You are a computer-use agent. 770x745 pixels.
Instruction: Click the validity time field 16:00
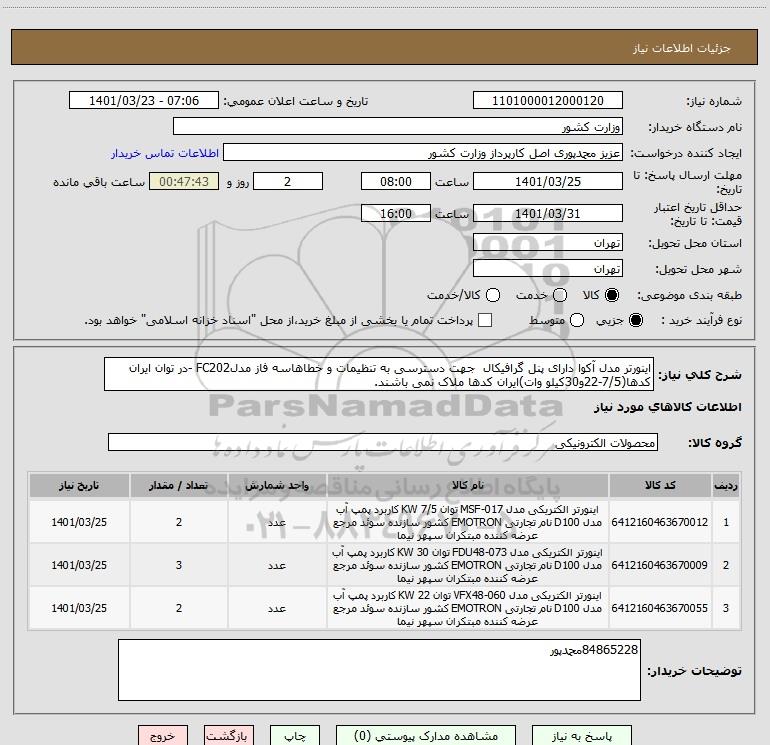pyautogui.click(x=396, y=213)
